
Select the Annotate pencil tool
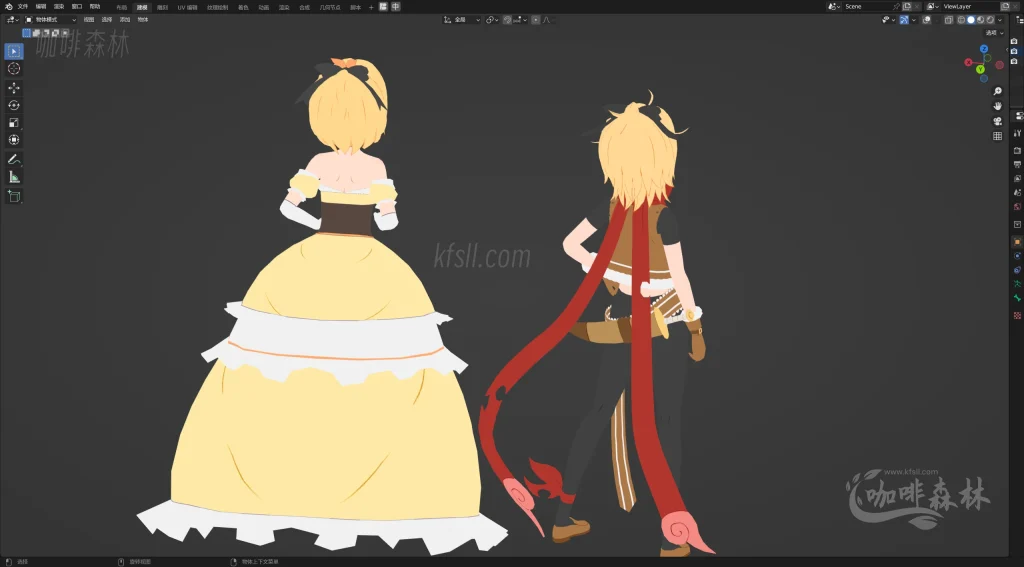point(14,159)
